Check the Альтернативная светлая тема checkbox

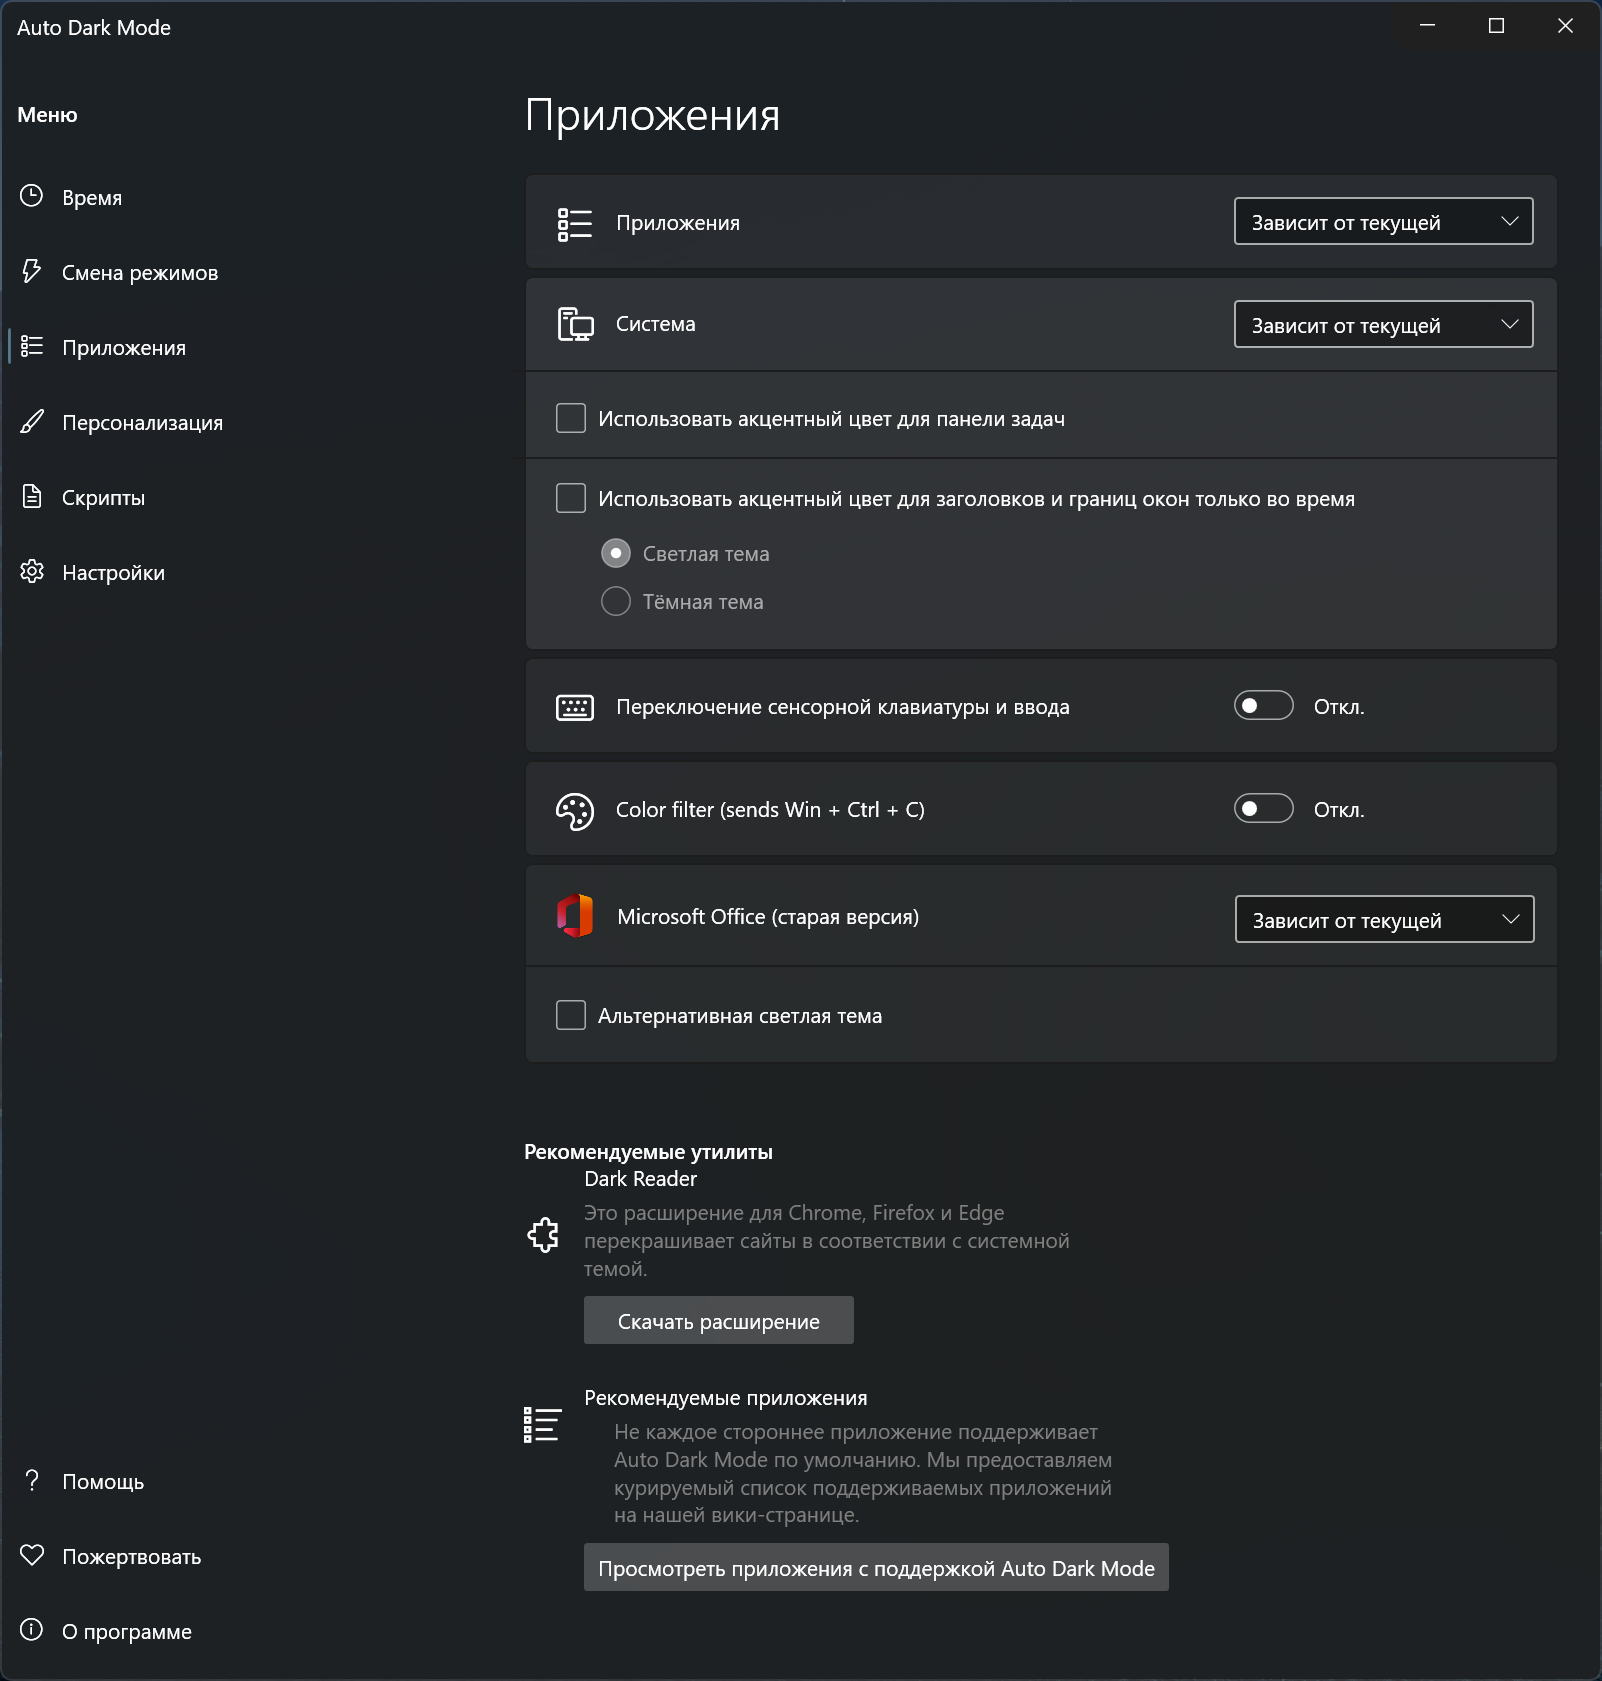(571, 1015)
